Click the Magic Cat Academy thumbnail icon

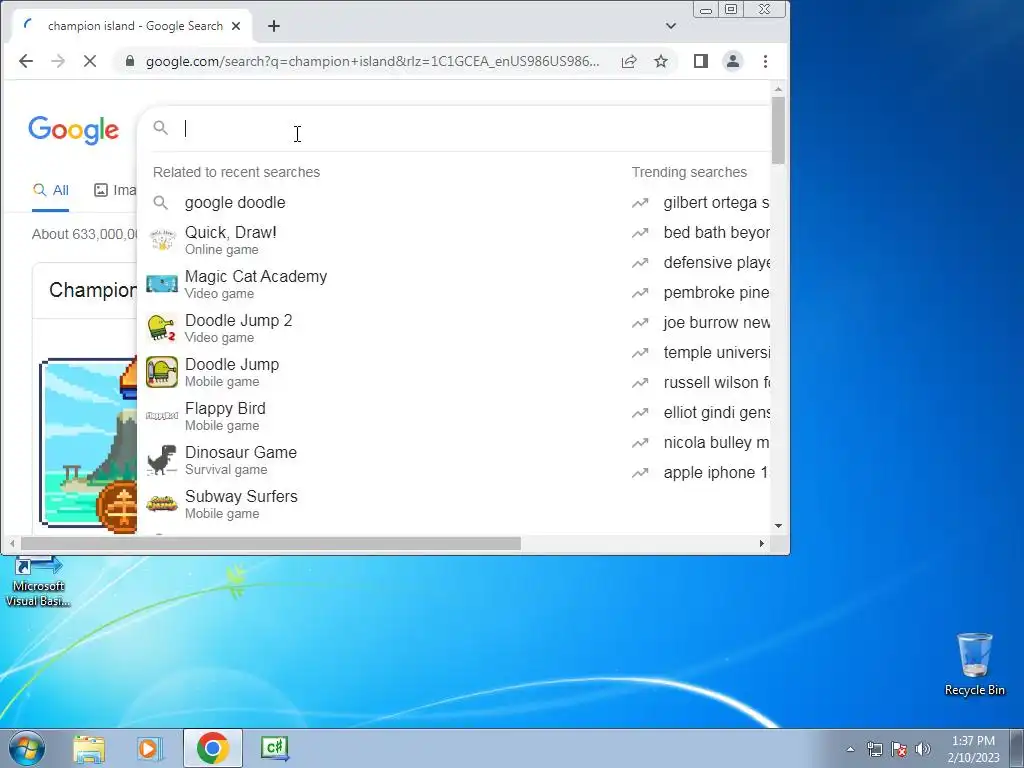(x=162, y=284)
